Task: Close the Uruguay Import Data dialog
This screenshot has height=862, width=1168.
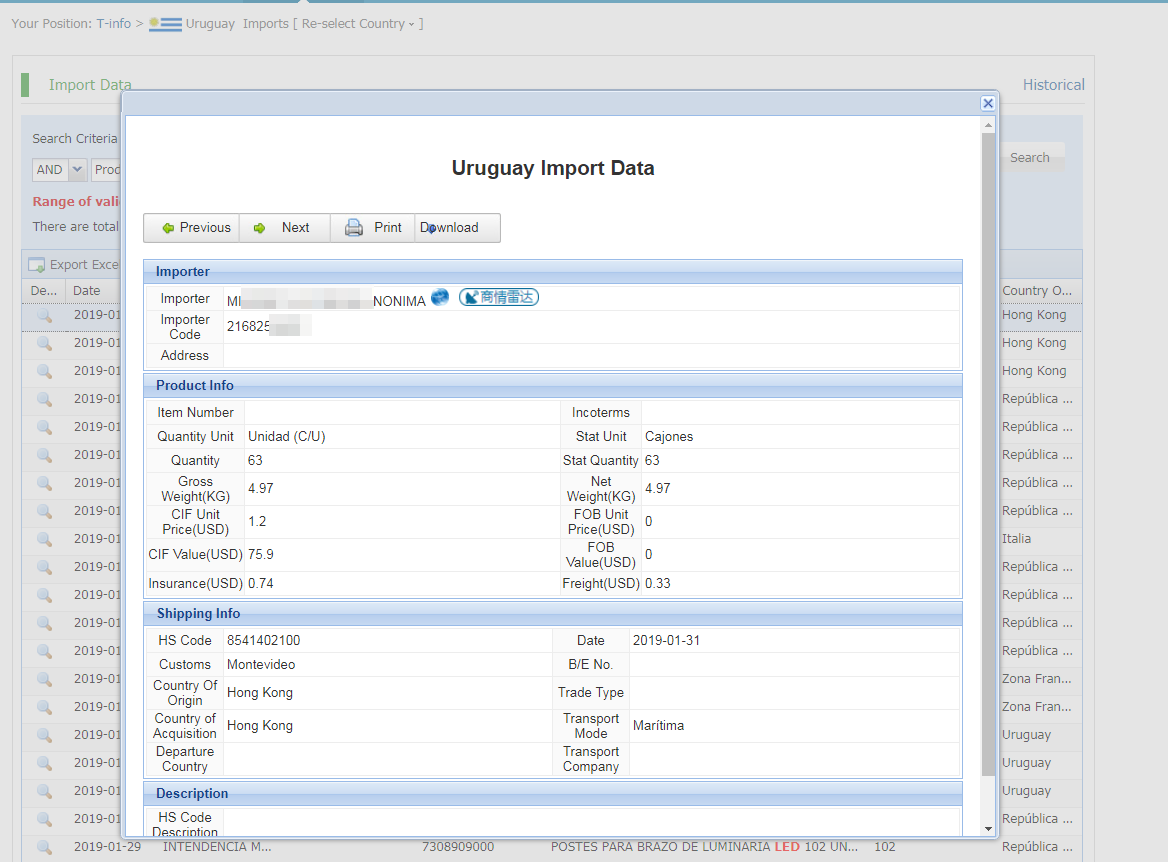Action: pos(988,103)
